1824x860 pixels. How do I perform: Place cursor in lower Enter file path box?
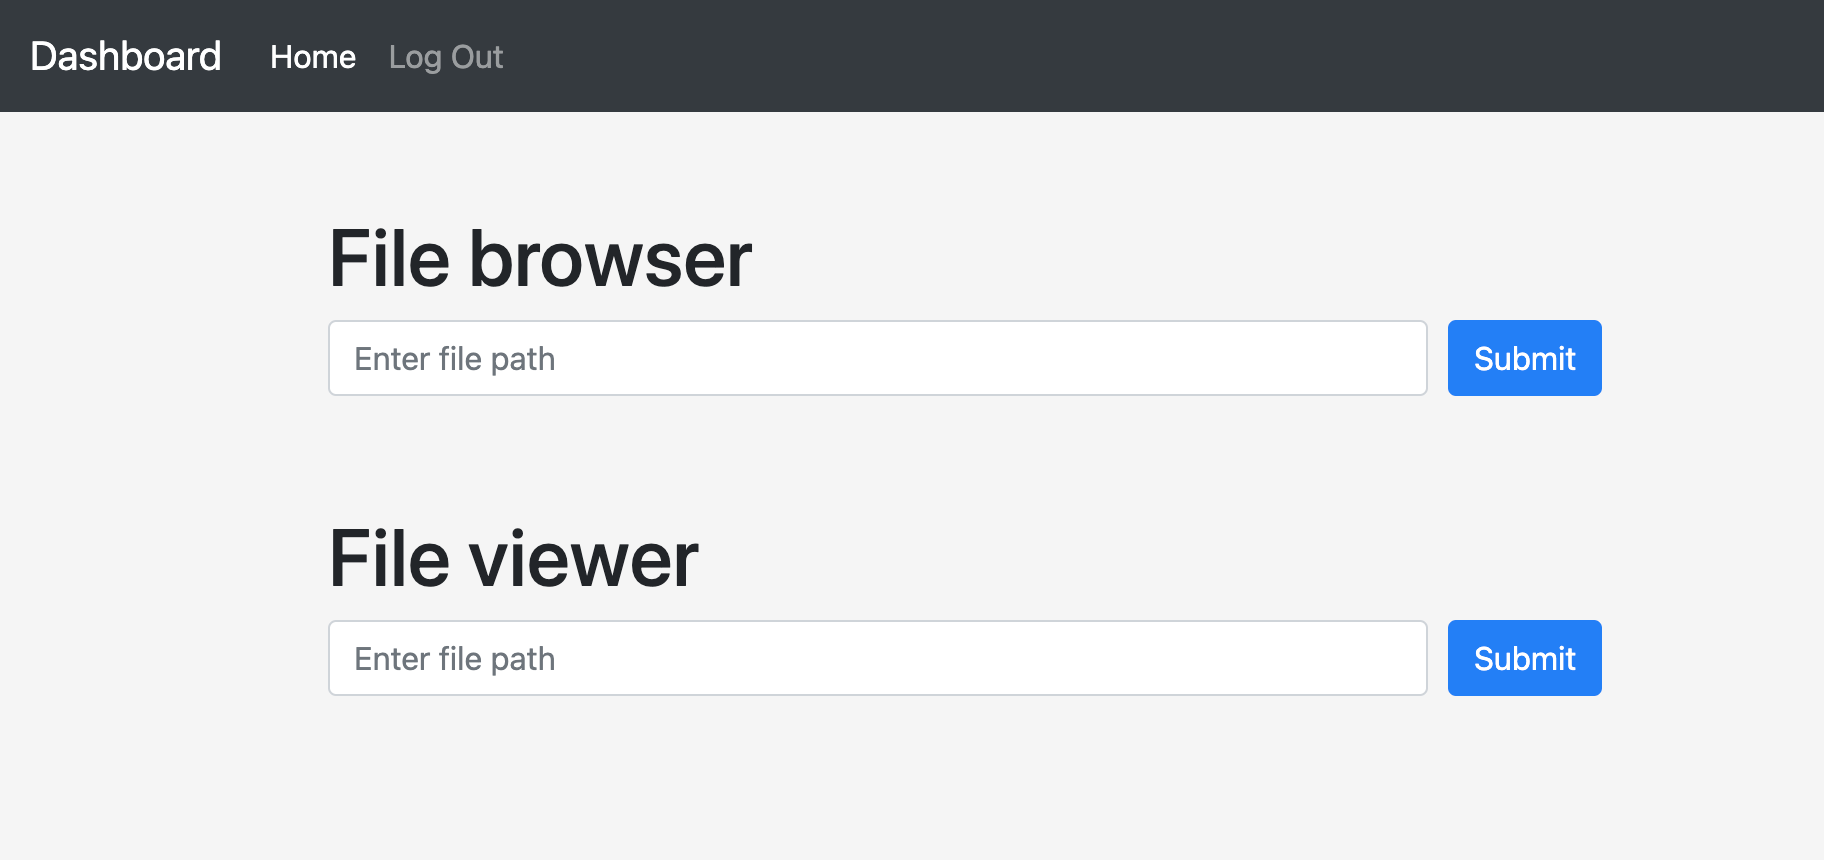coord(878,658)
